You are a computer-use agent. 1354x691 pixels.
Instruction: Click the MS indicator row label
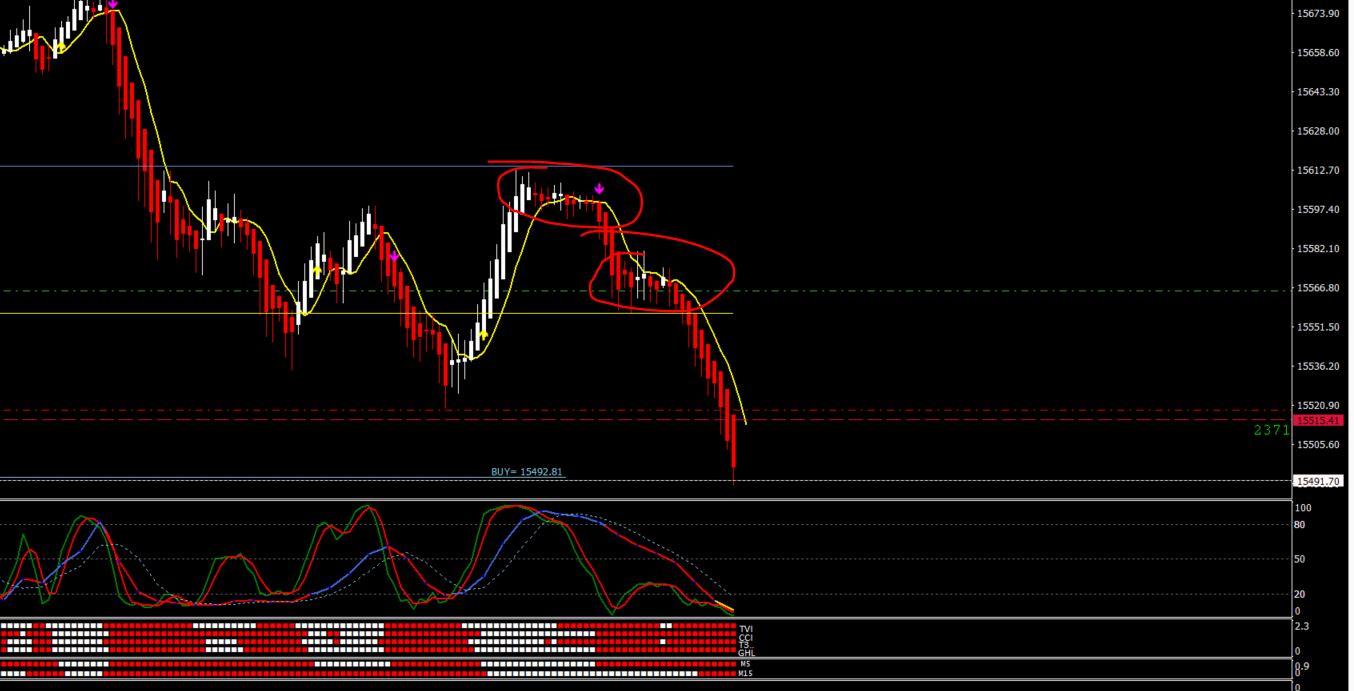[744, 664]
